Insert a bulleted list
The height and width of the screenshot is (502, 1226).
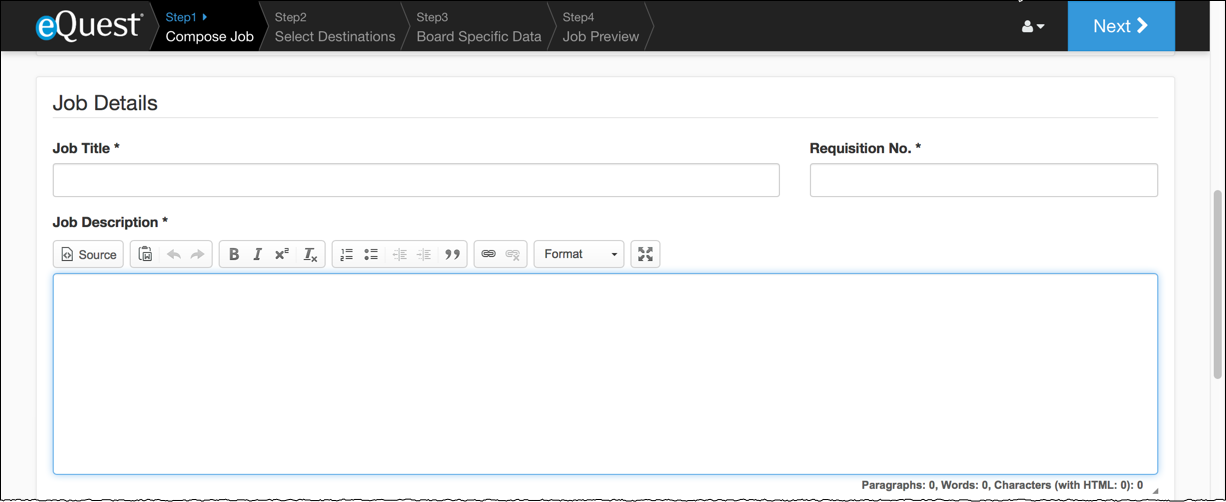[x=371, y=255]
